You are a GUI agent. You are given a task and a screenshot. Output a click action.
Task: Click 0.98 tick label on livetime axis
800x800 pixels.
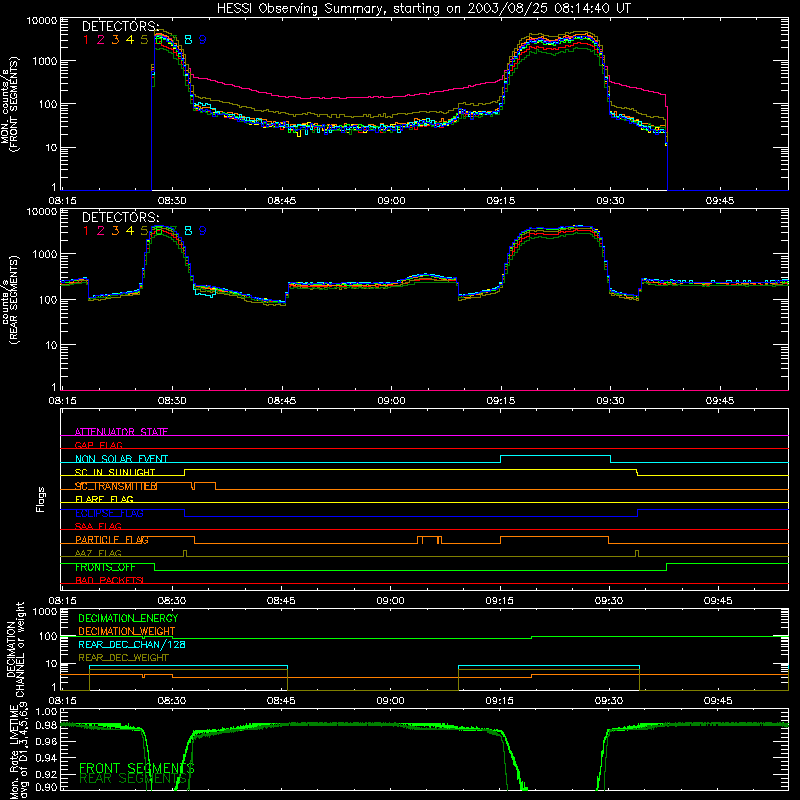pyautogui.click(x=46, y=726)
